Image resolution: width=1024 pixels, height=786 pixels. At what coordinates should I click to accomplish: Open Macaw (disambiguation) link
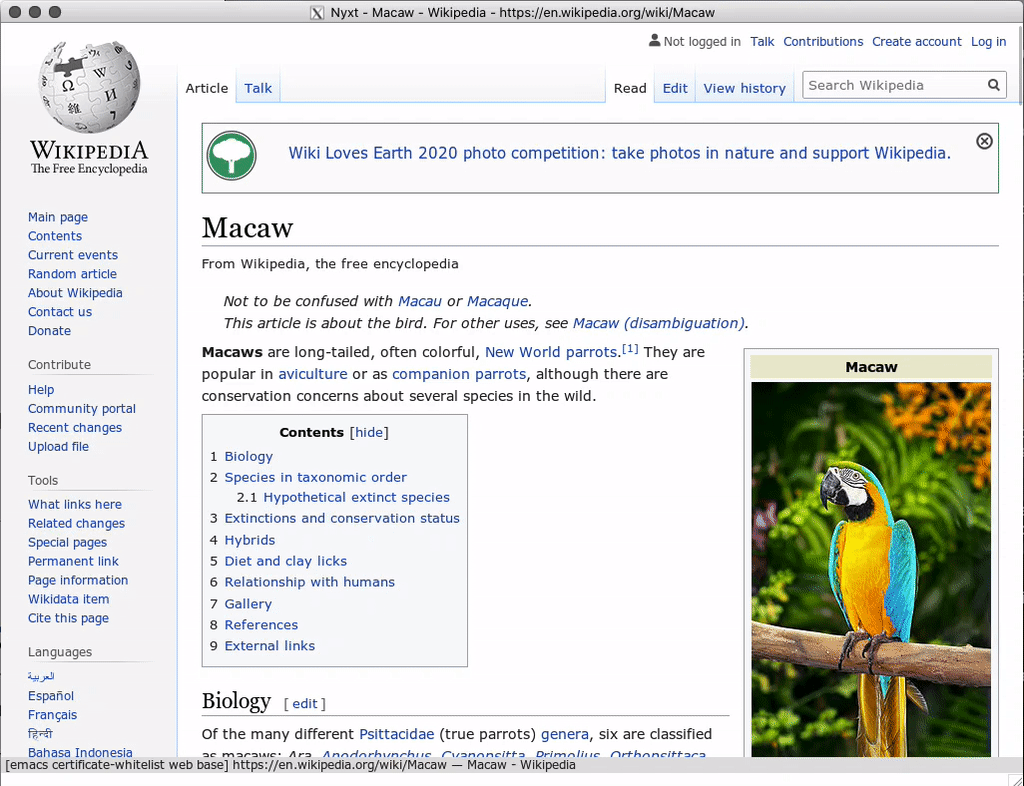tap(659, 323)
